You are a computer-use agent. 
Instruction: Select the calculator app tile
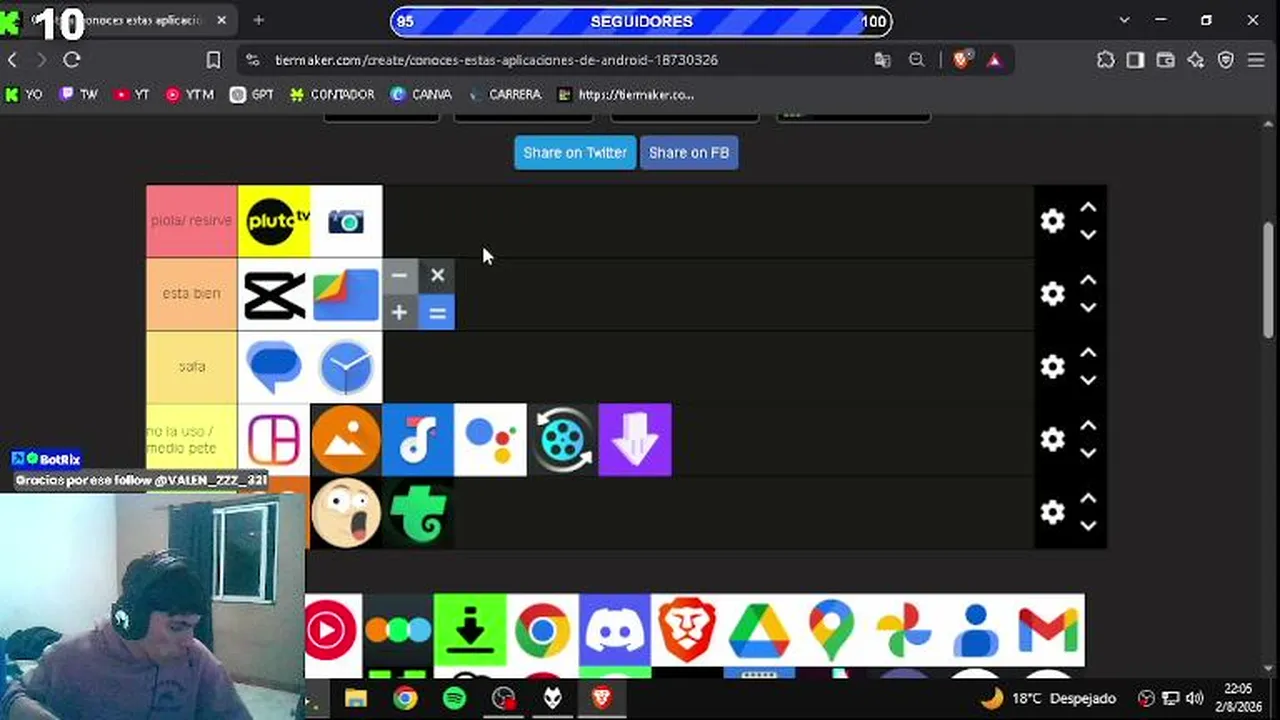418,294
